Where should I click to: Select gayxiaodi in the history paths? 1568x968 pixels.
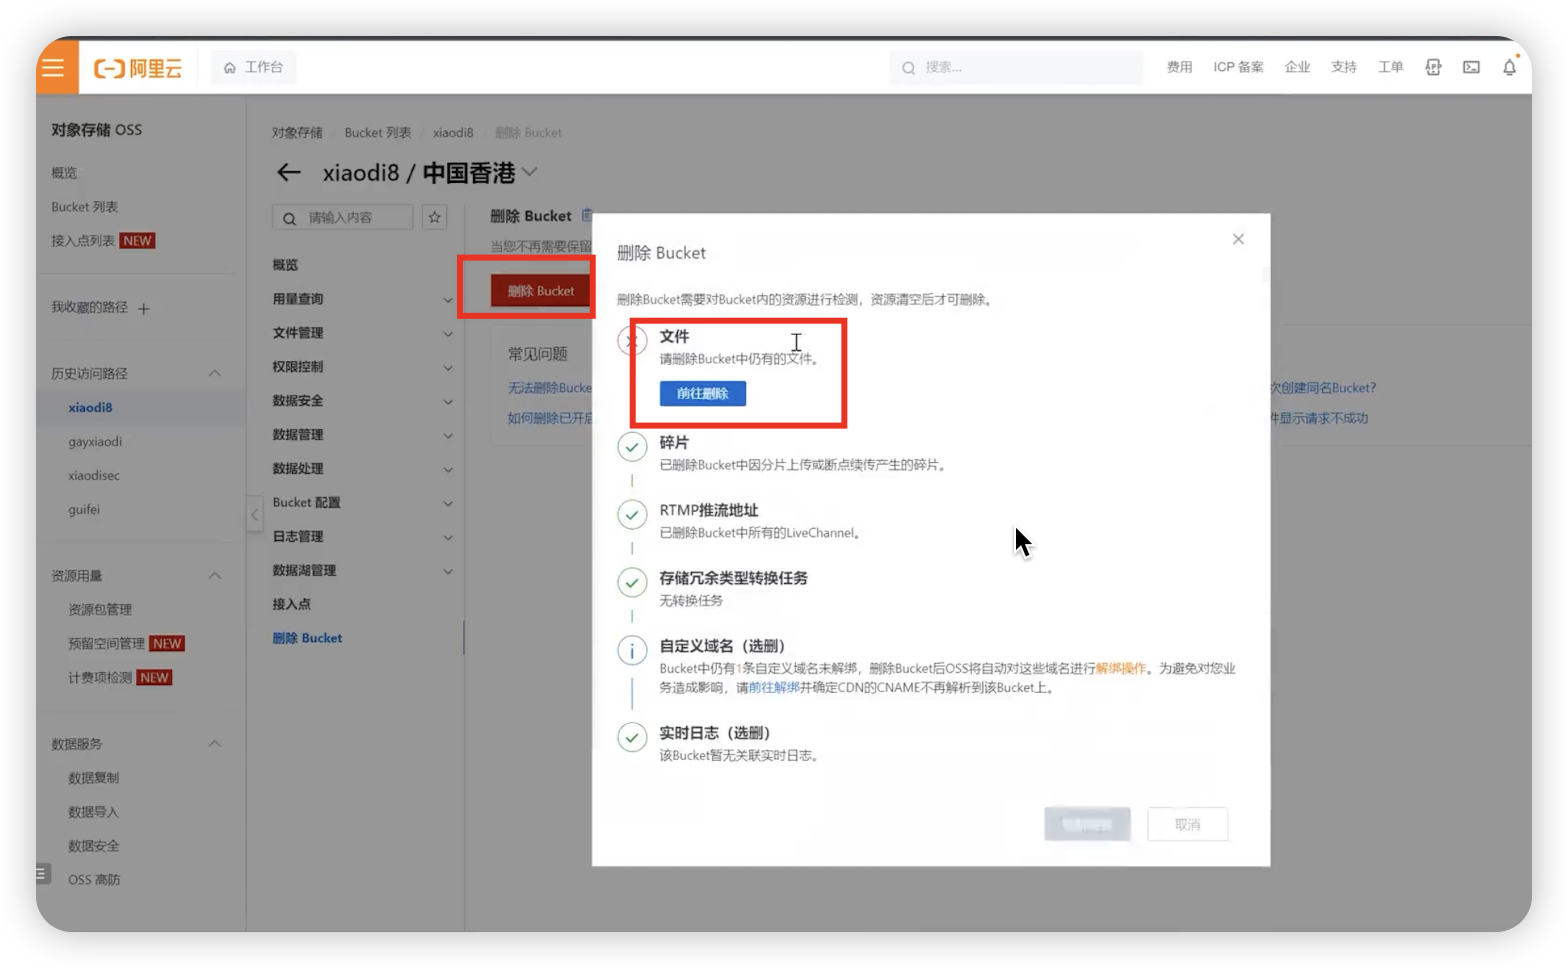95,442
